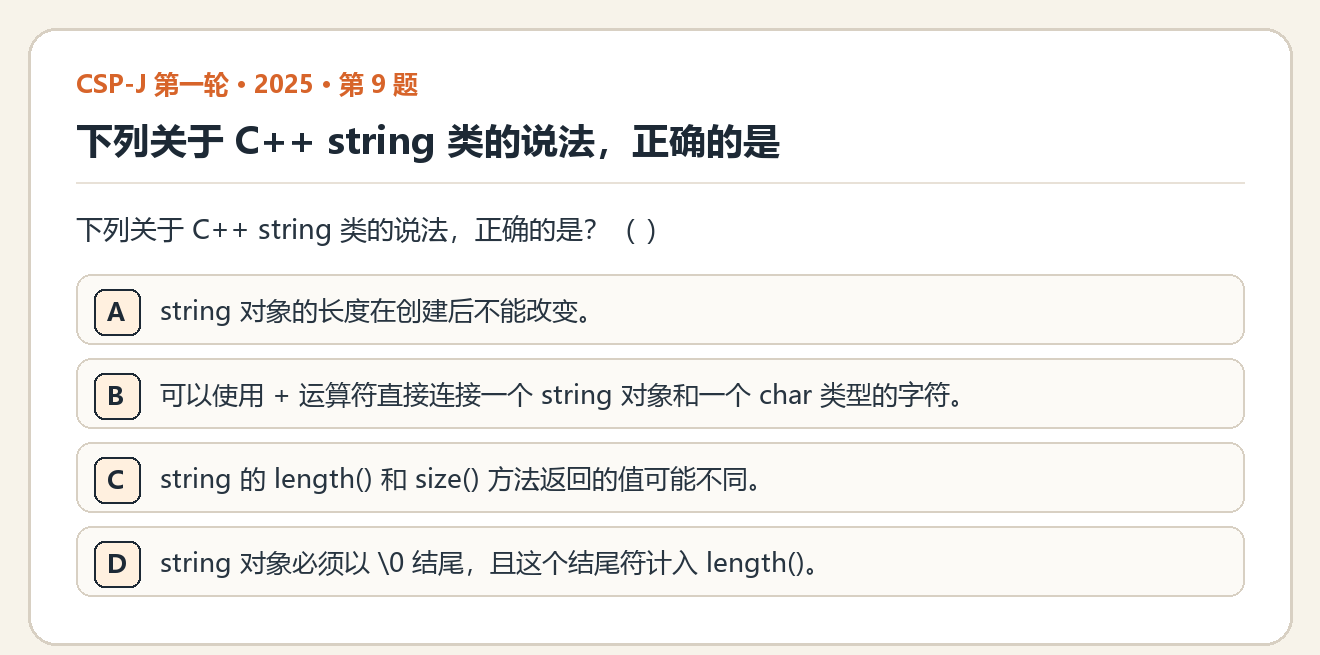
Task: Select the B letter badge
Action: (x=117, y=395)
